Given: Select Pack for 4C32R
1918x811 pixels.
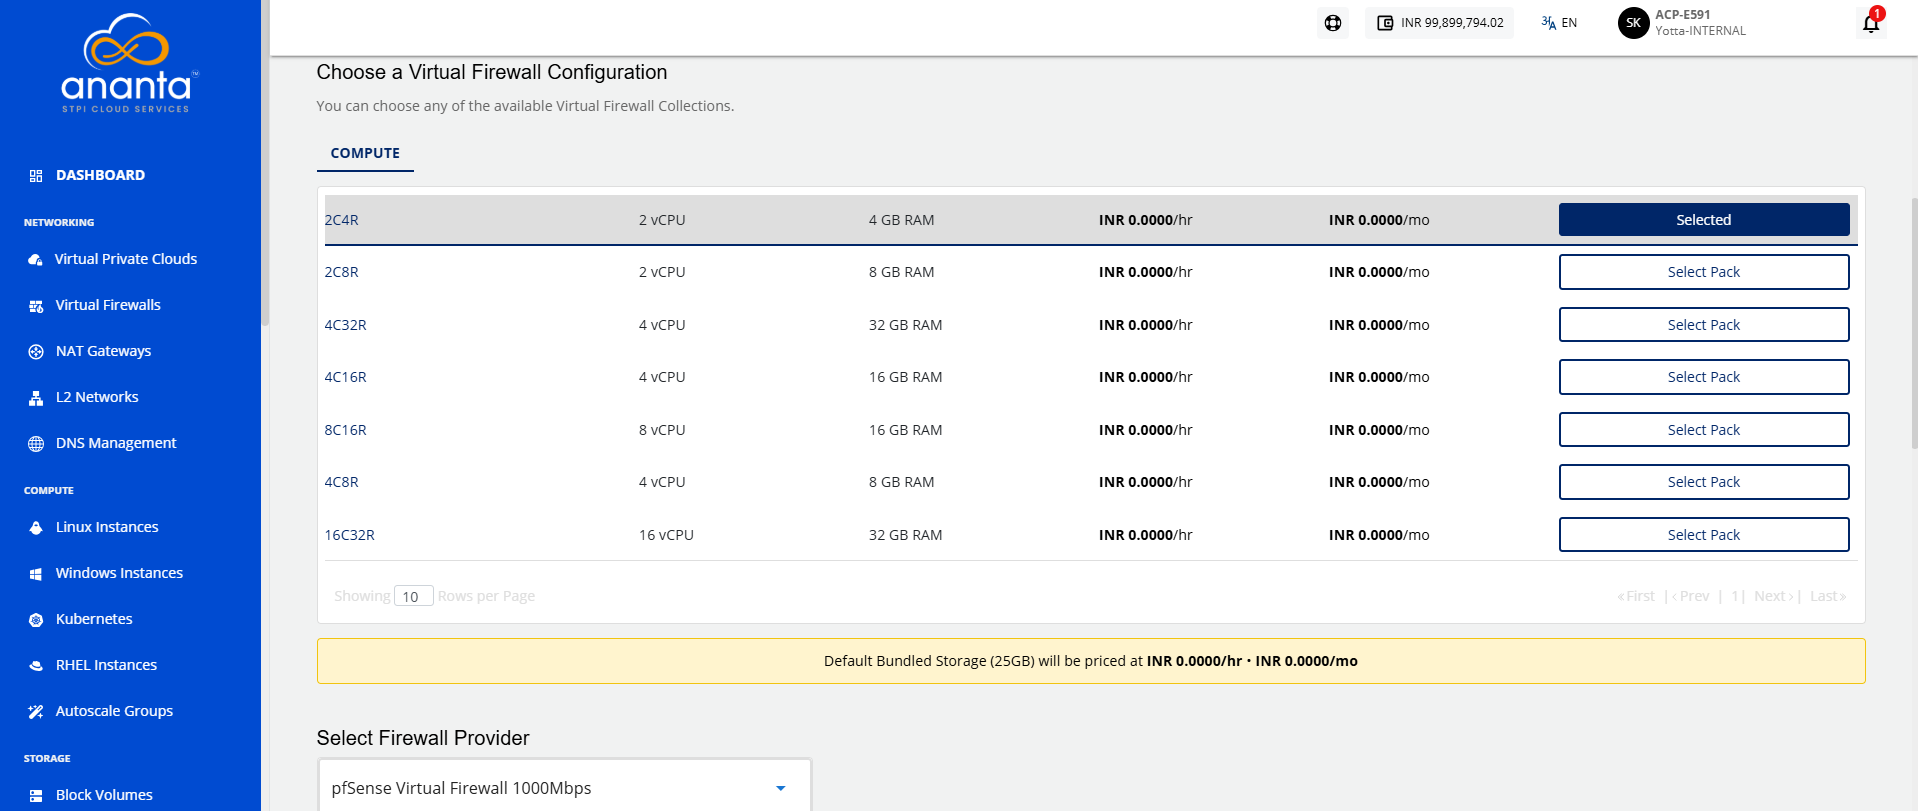Looking at the screenshot, I should coord(1703,325).
